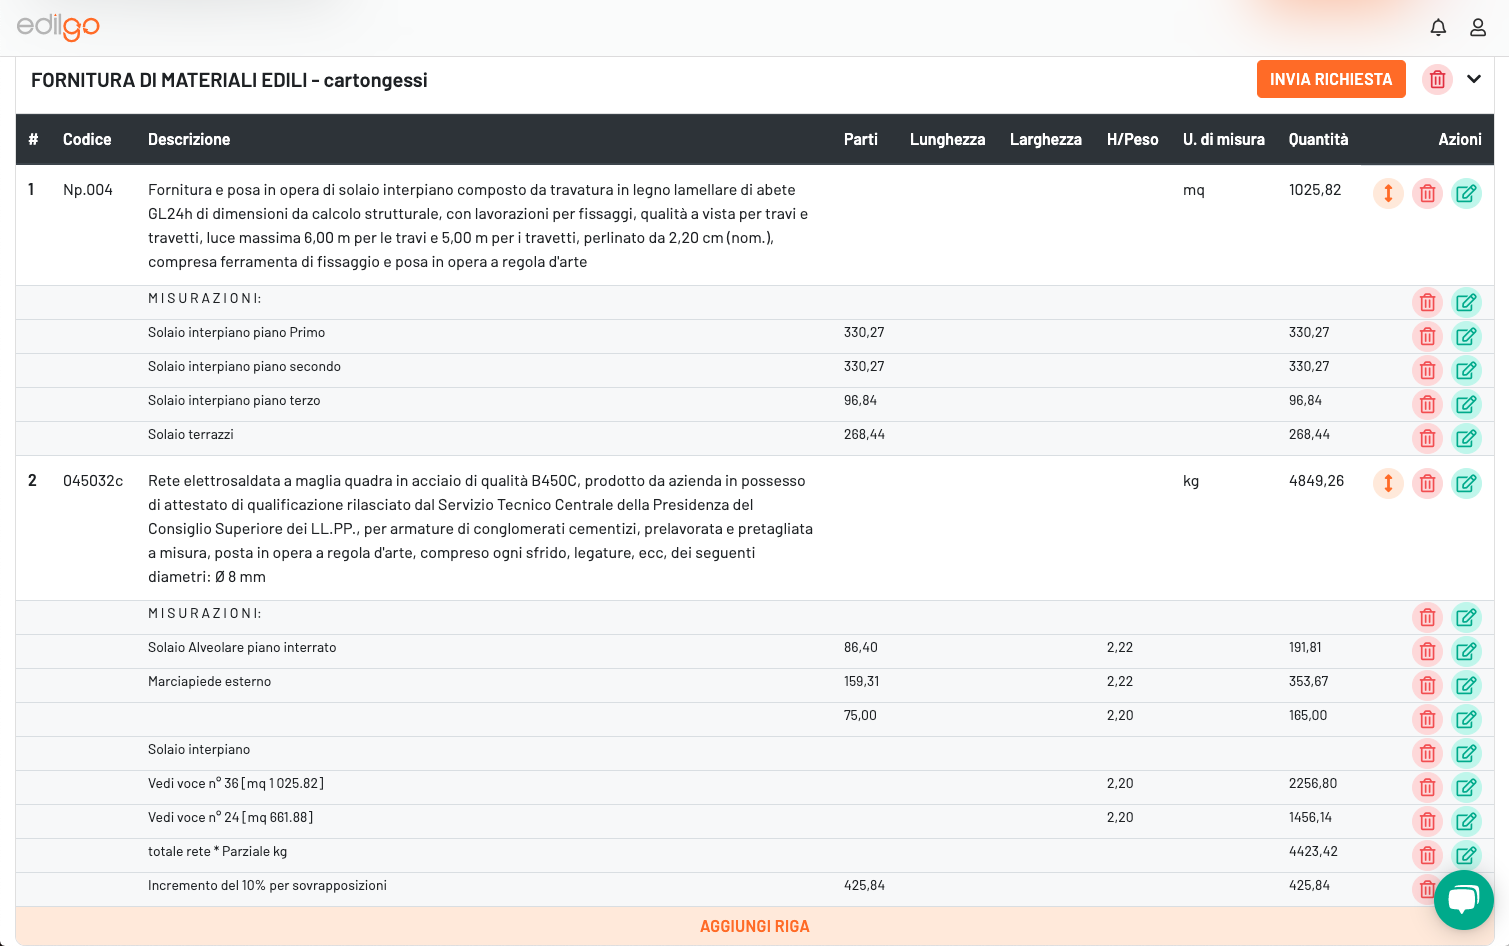Image resolution: width=1509 pixels, height=946 pixels.
Task: Delete the Solaio interpiano piano Primo row
Action: [1427, 336]
